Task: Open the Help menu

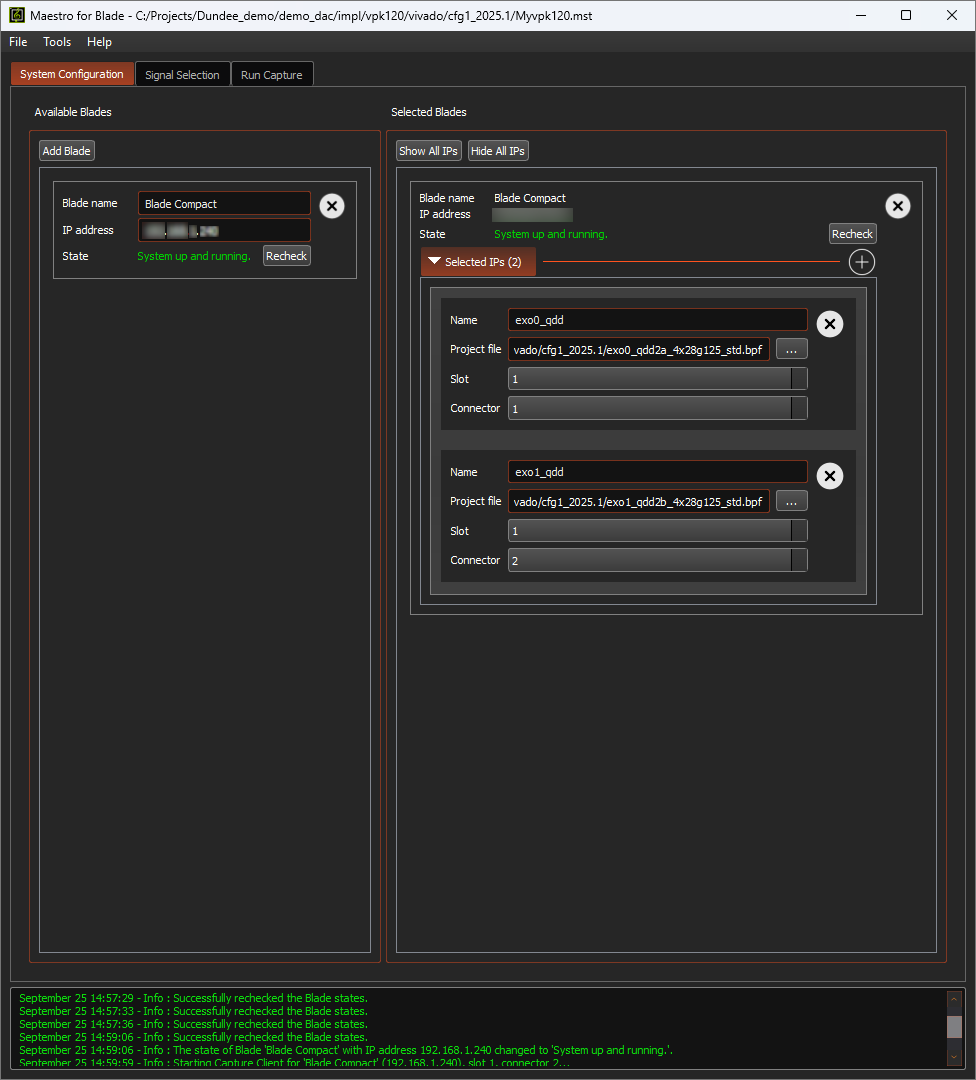Action: pyautogui.click(x=99, y=42)
